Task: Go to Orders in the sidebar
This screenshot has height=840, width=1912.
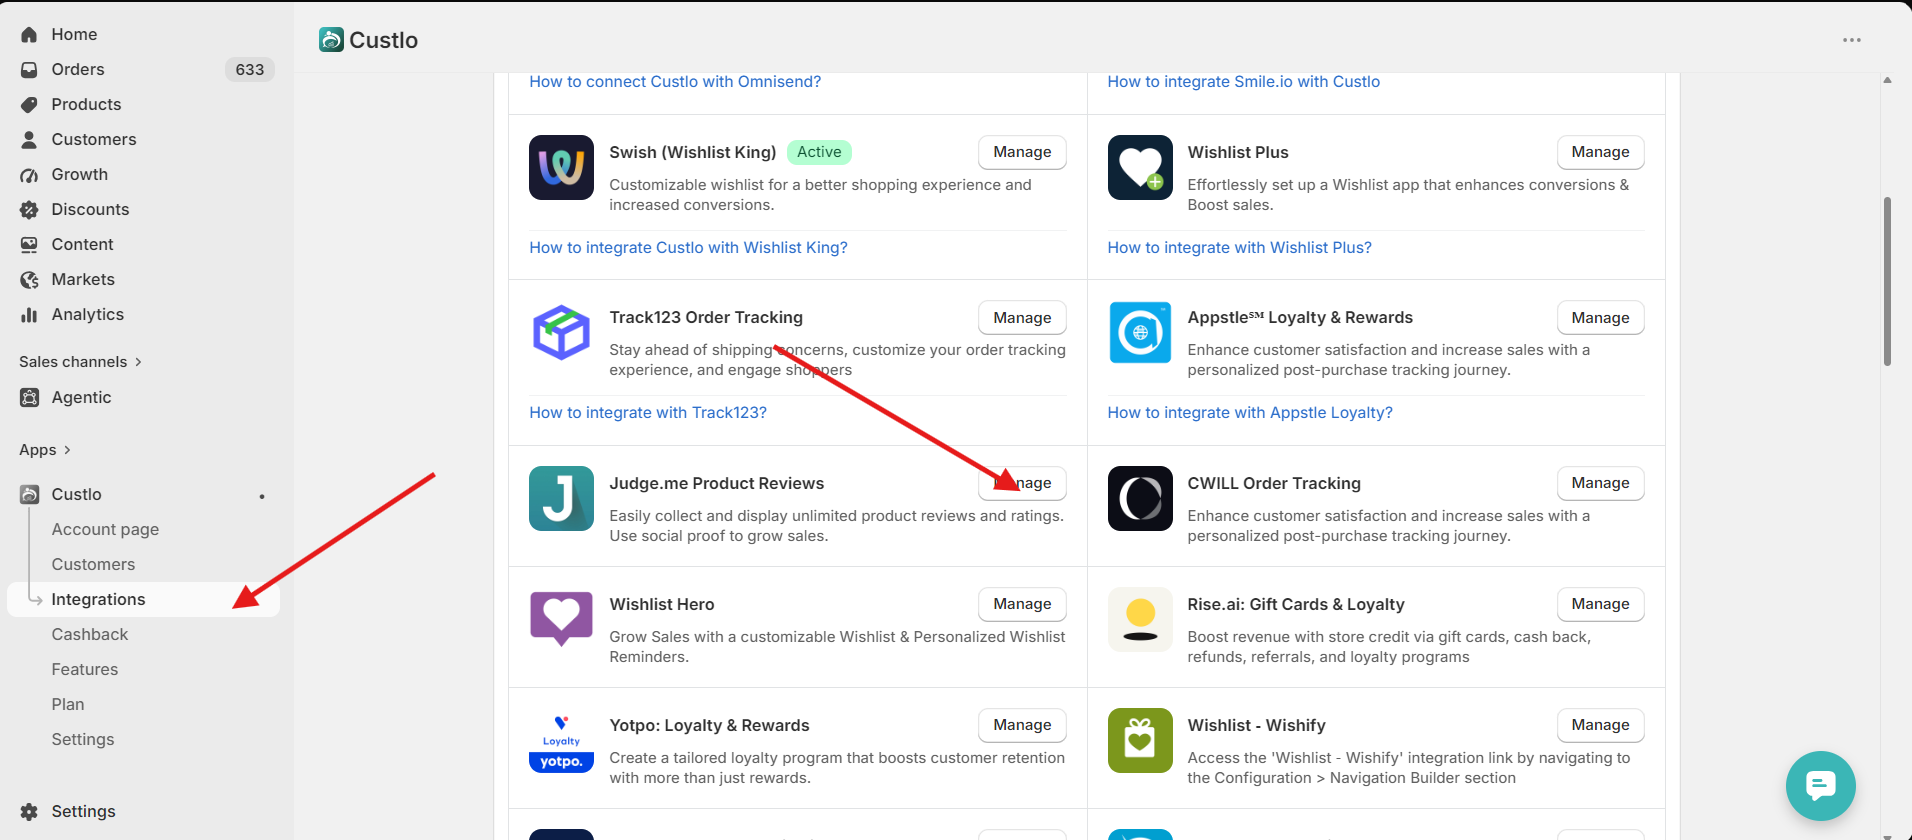Action: 78,70
